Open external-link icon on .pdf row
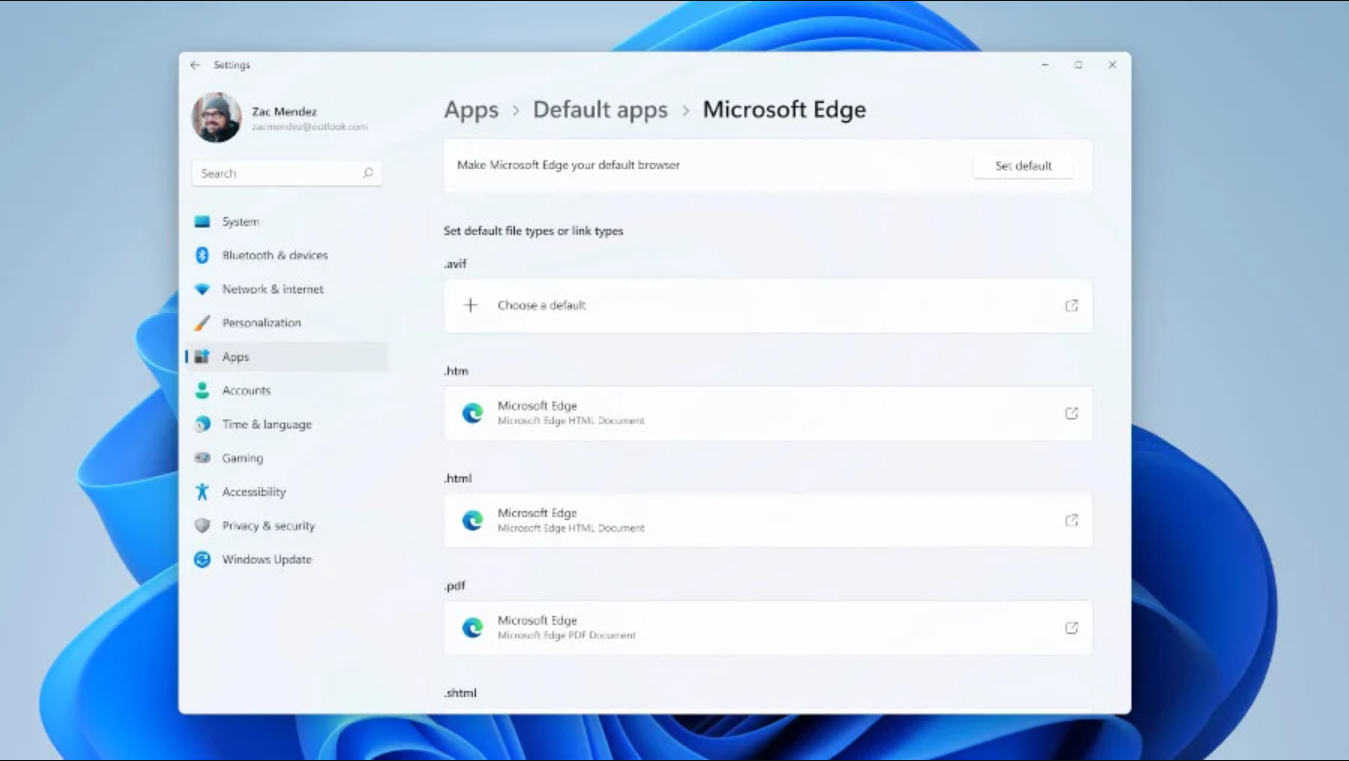The height and width of the screenshot is (761, 1349). tap(1071, 628)
